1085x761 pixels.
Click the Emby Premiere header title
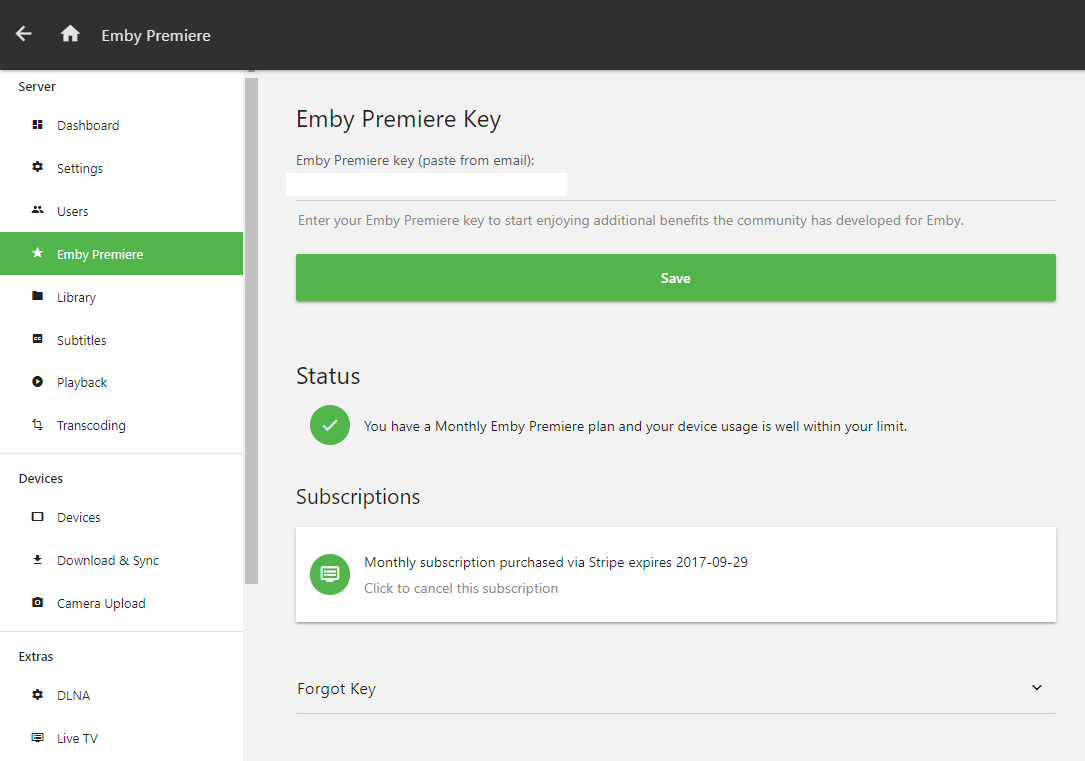click(x=156, y=35)
